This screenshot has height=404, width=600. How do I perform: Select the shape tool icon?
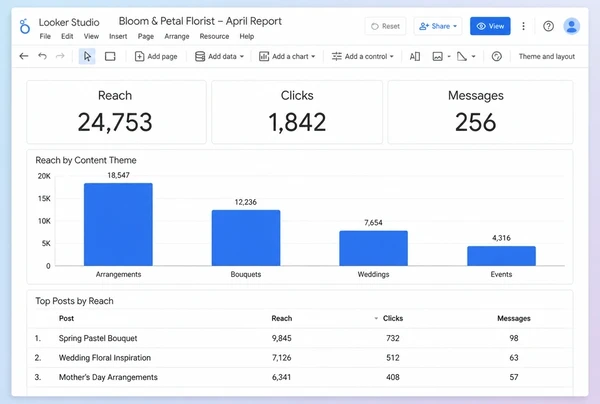(462, 57)
